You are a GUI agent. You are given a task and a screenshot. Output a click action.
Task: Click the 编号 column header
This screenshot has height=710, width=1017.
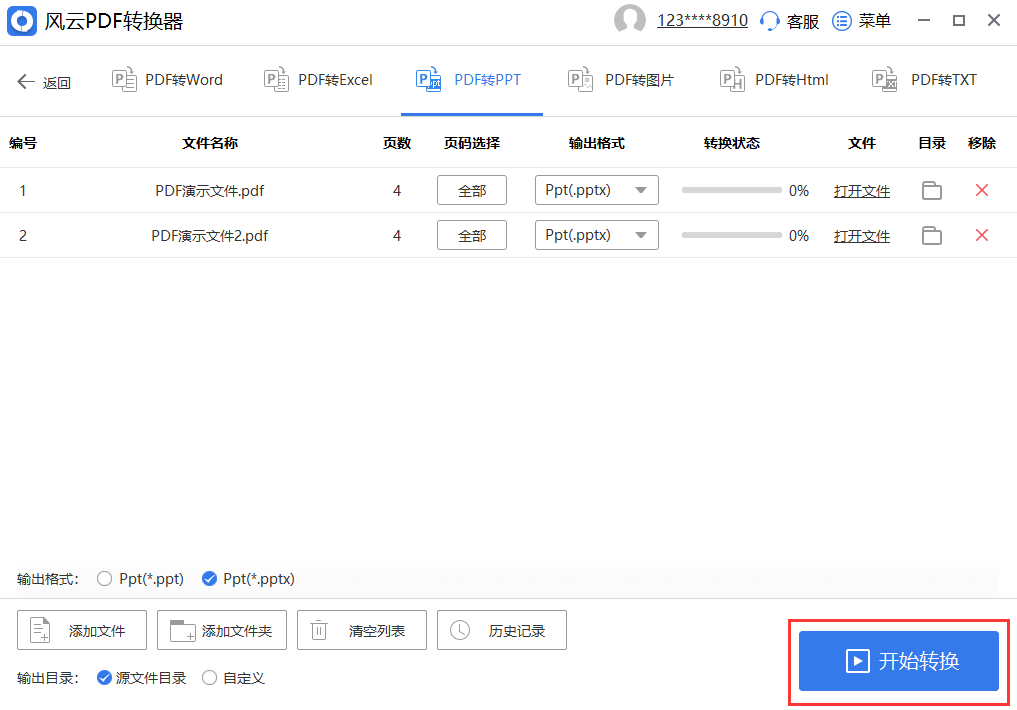point(23,143)
